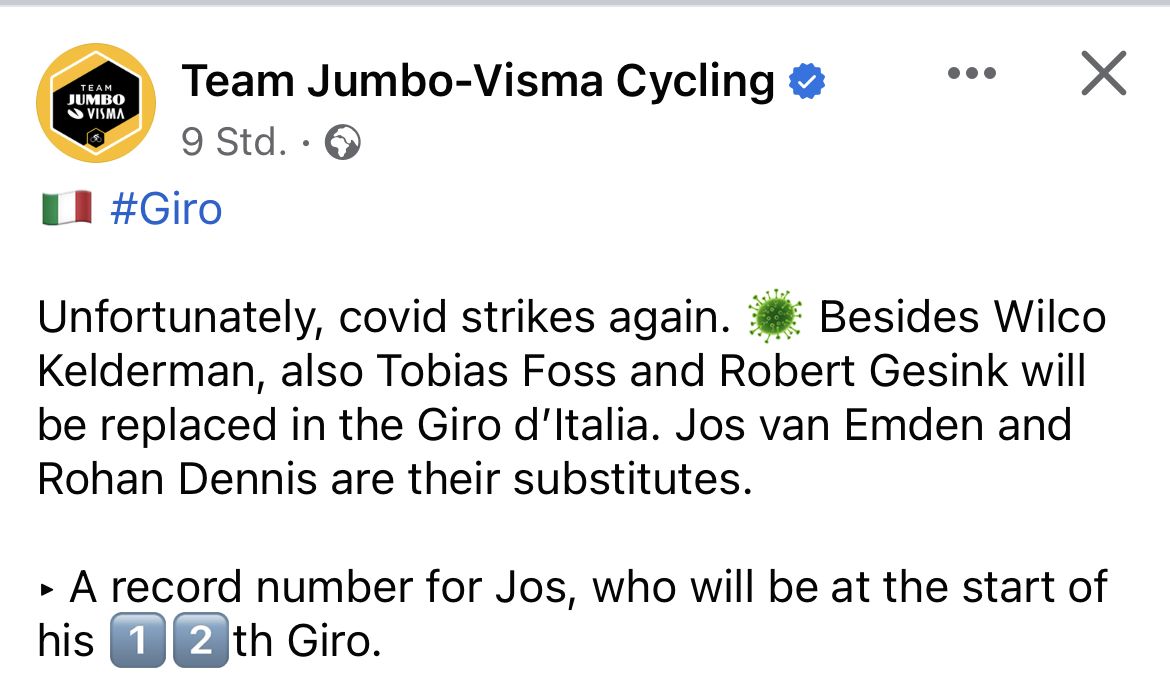This screenshot has width=1170, height=697.
Task: Open the '9 Std.' post timestamp
Action: pyautogui.click(x=234, y=143)
